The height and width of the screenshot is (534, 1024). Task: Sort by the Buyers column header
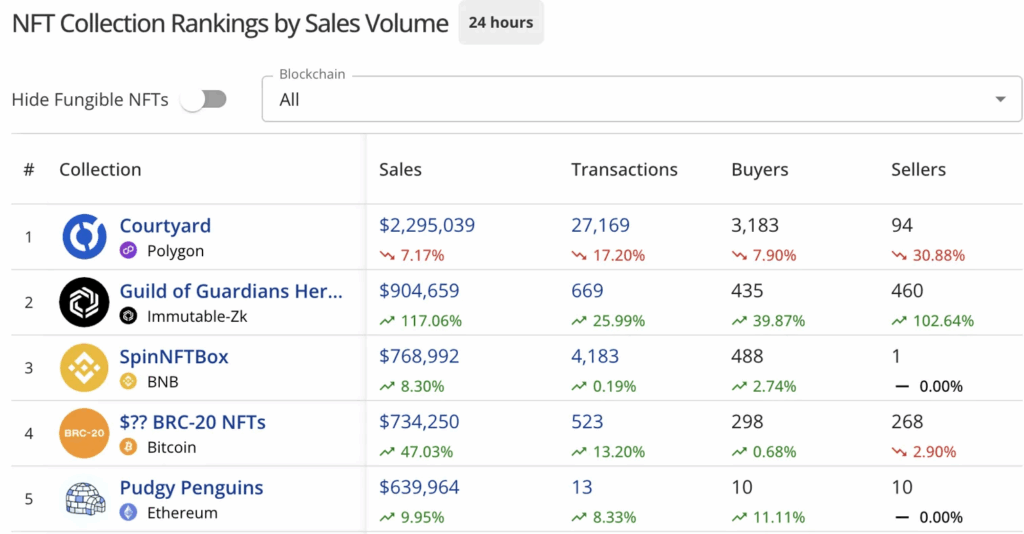(760, 170)
